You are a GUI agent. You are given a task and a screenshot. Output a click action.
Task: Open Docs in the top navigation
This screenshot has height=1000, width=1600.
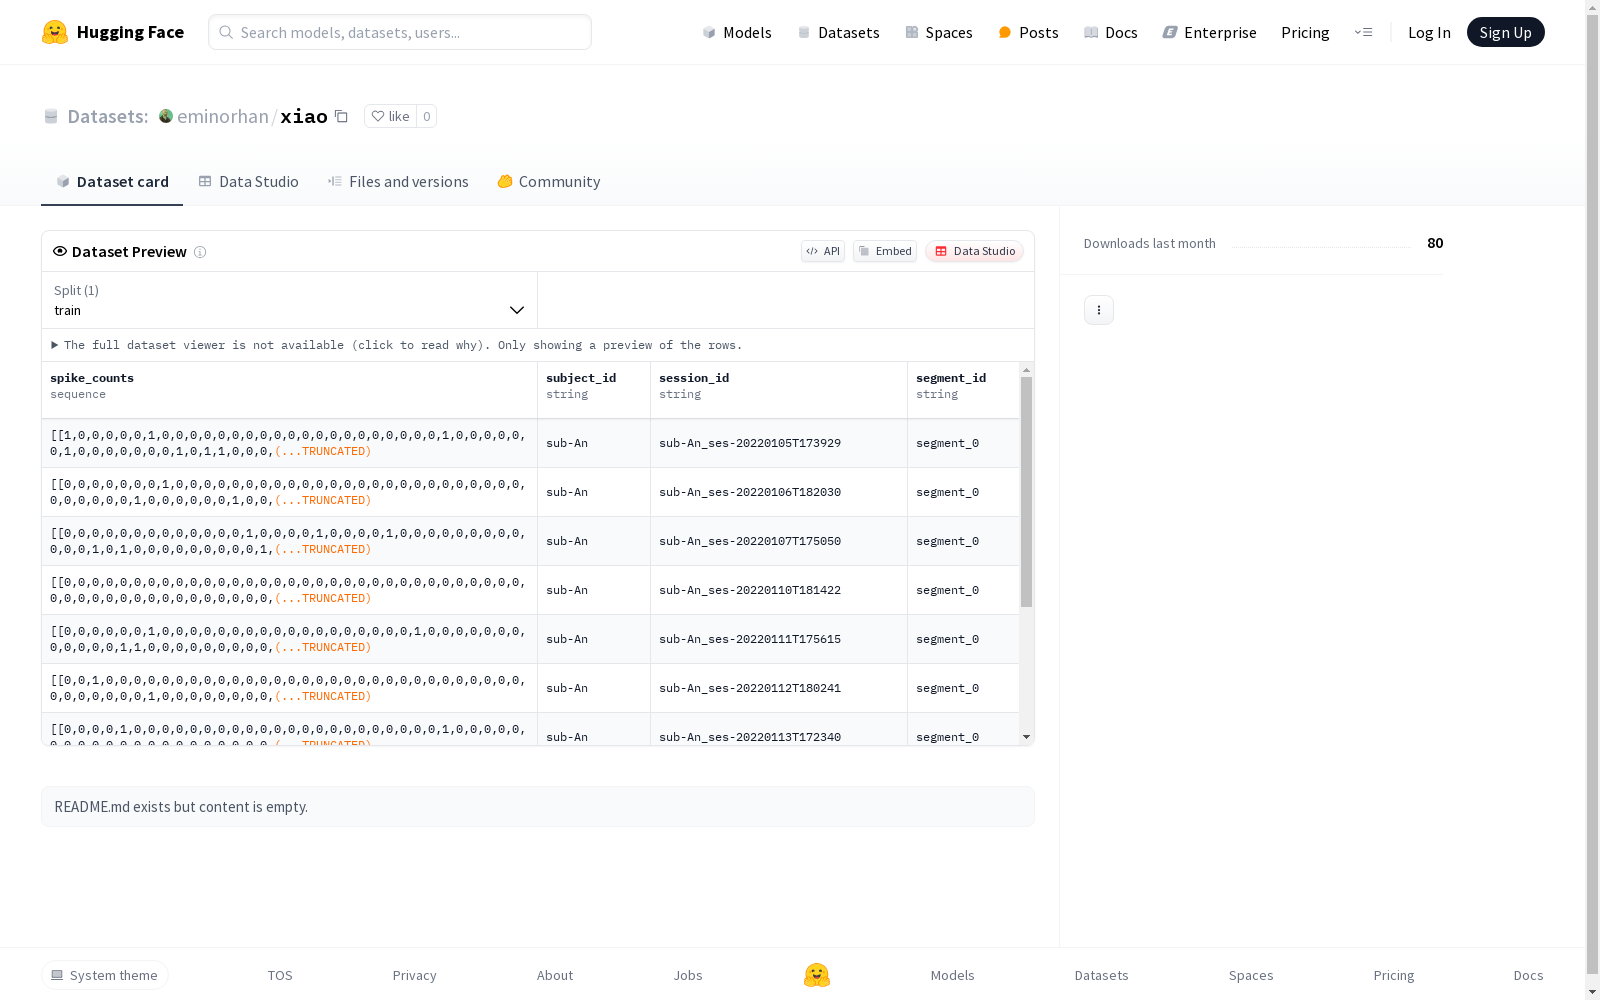coord(1111,32)
